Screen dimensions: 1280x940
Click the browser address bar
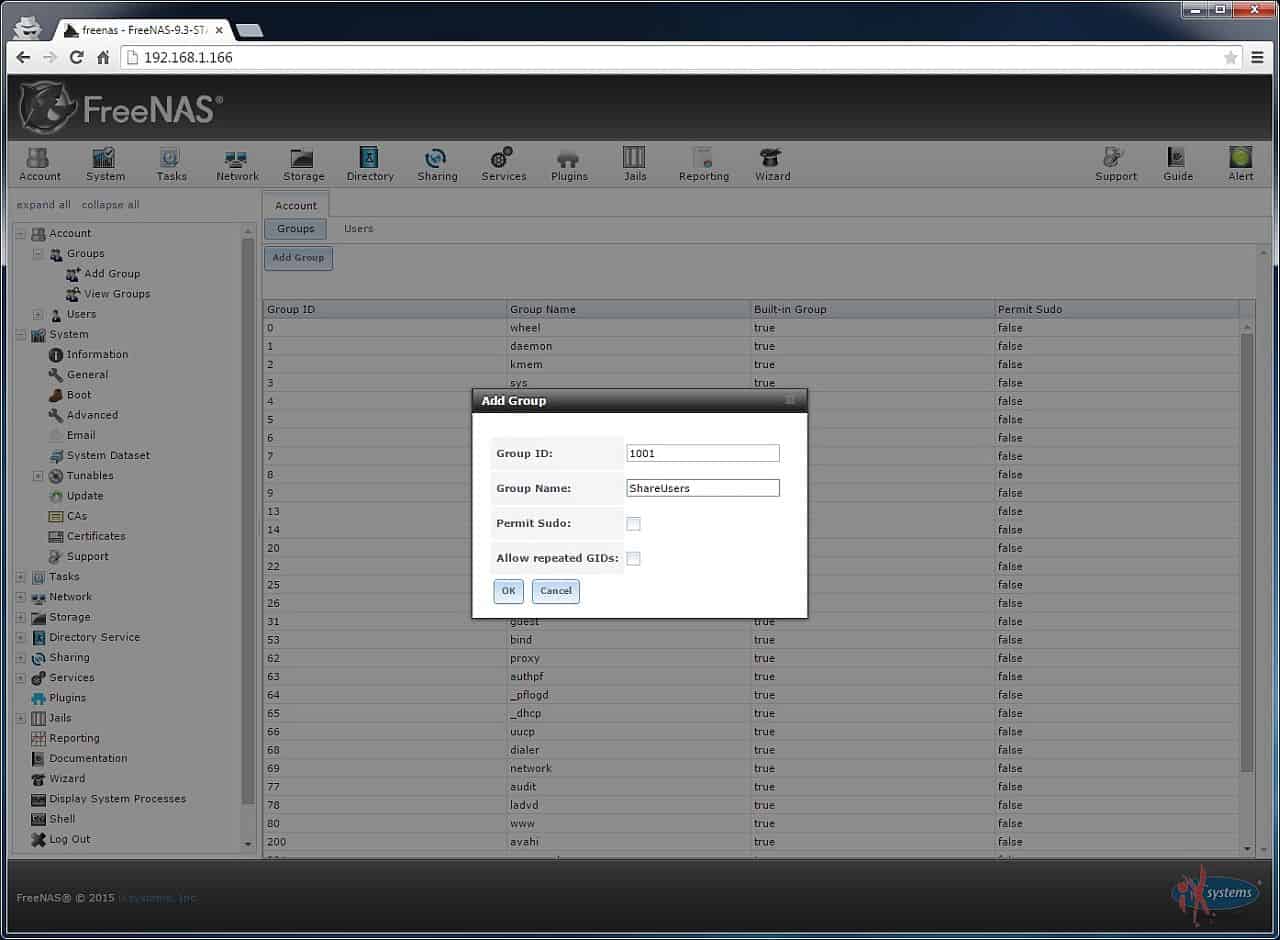point(680,58)
